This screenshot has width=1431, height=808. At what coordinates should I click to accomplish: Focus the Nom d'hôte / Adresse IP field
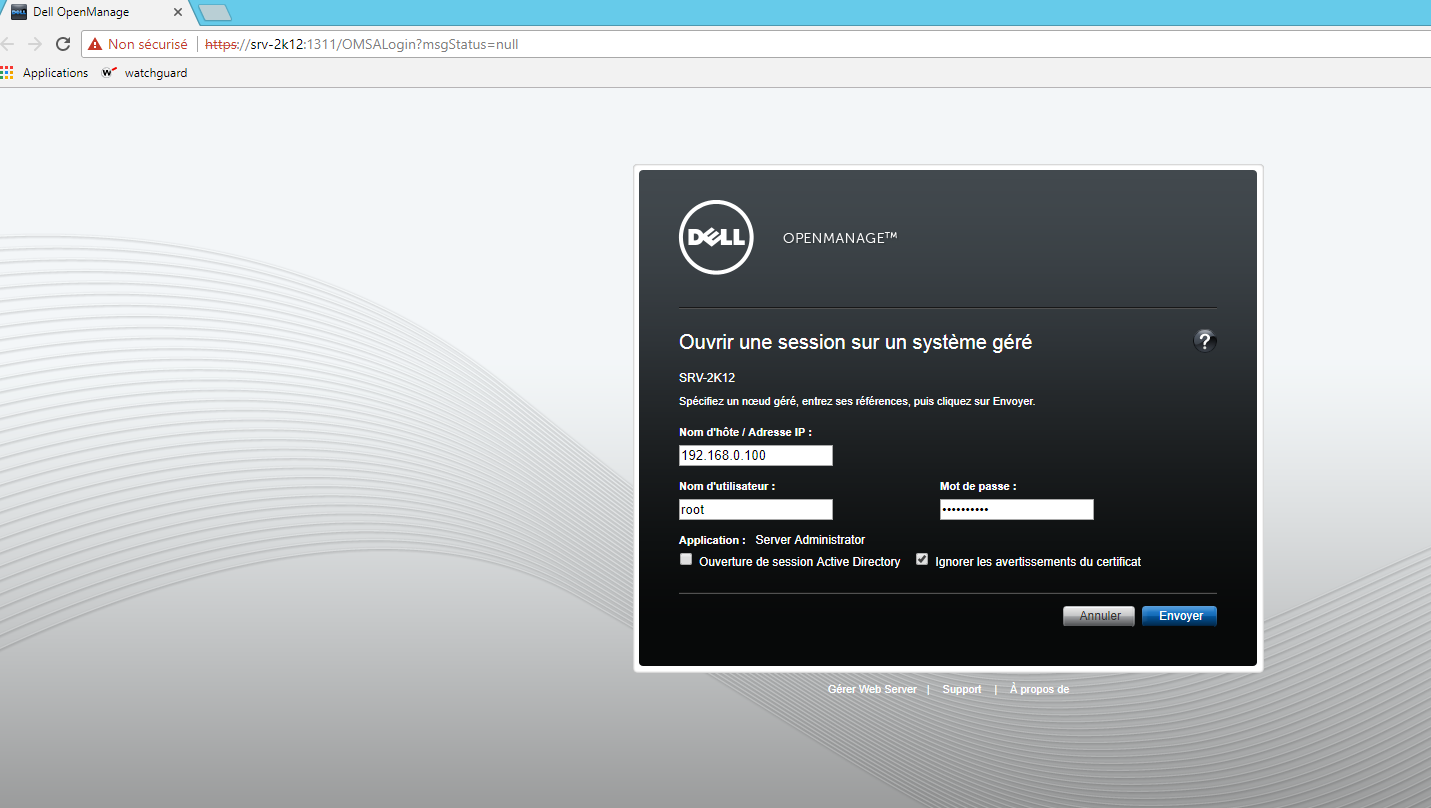pyautogui.click(x=755, y=456)
